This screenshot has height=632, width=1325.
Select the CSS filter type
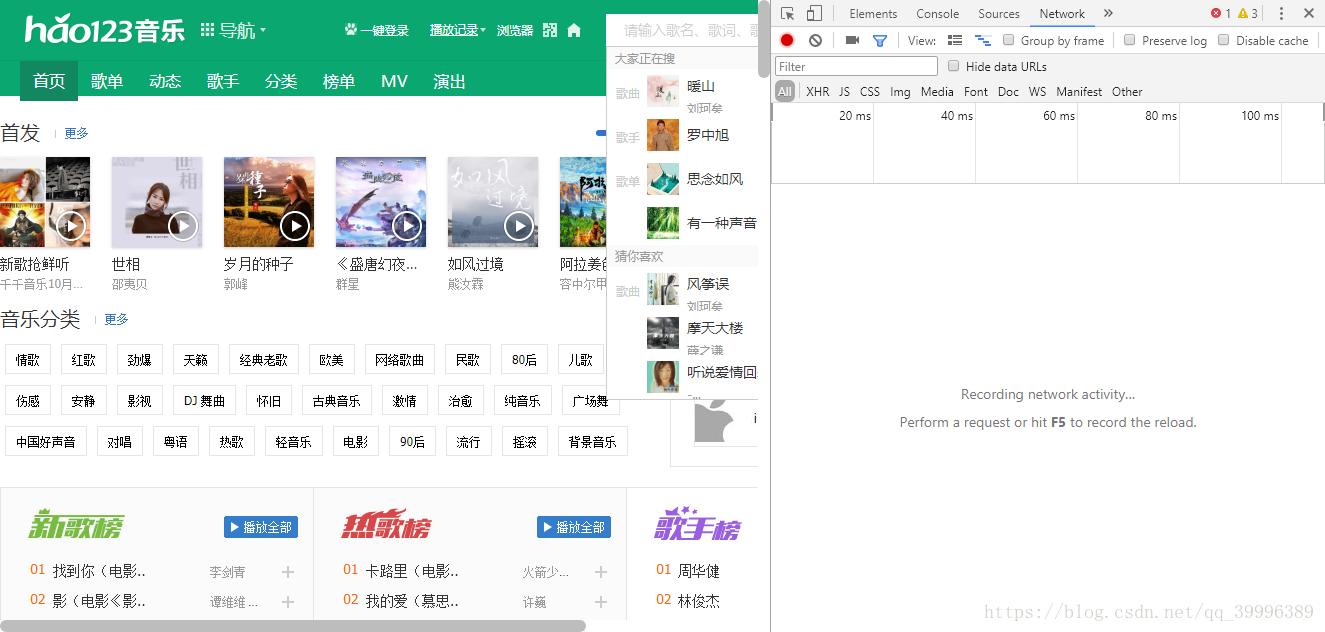[870, 91]
